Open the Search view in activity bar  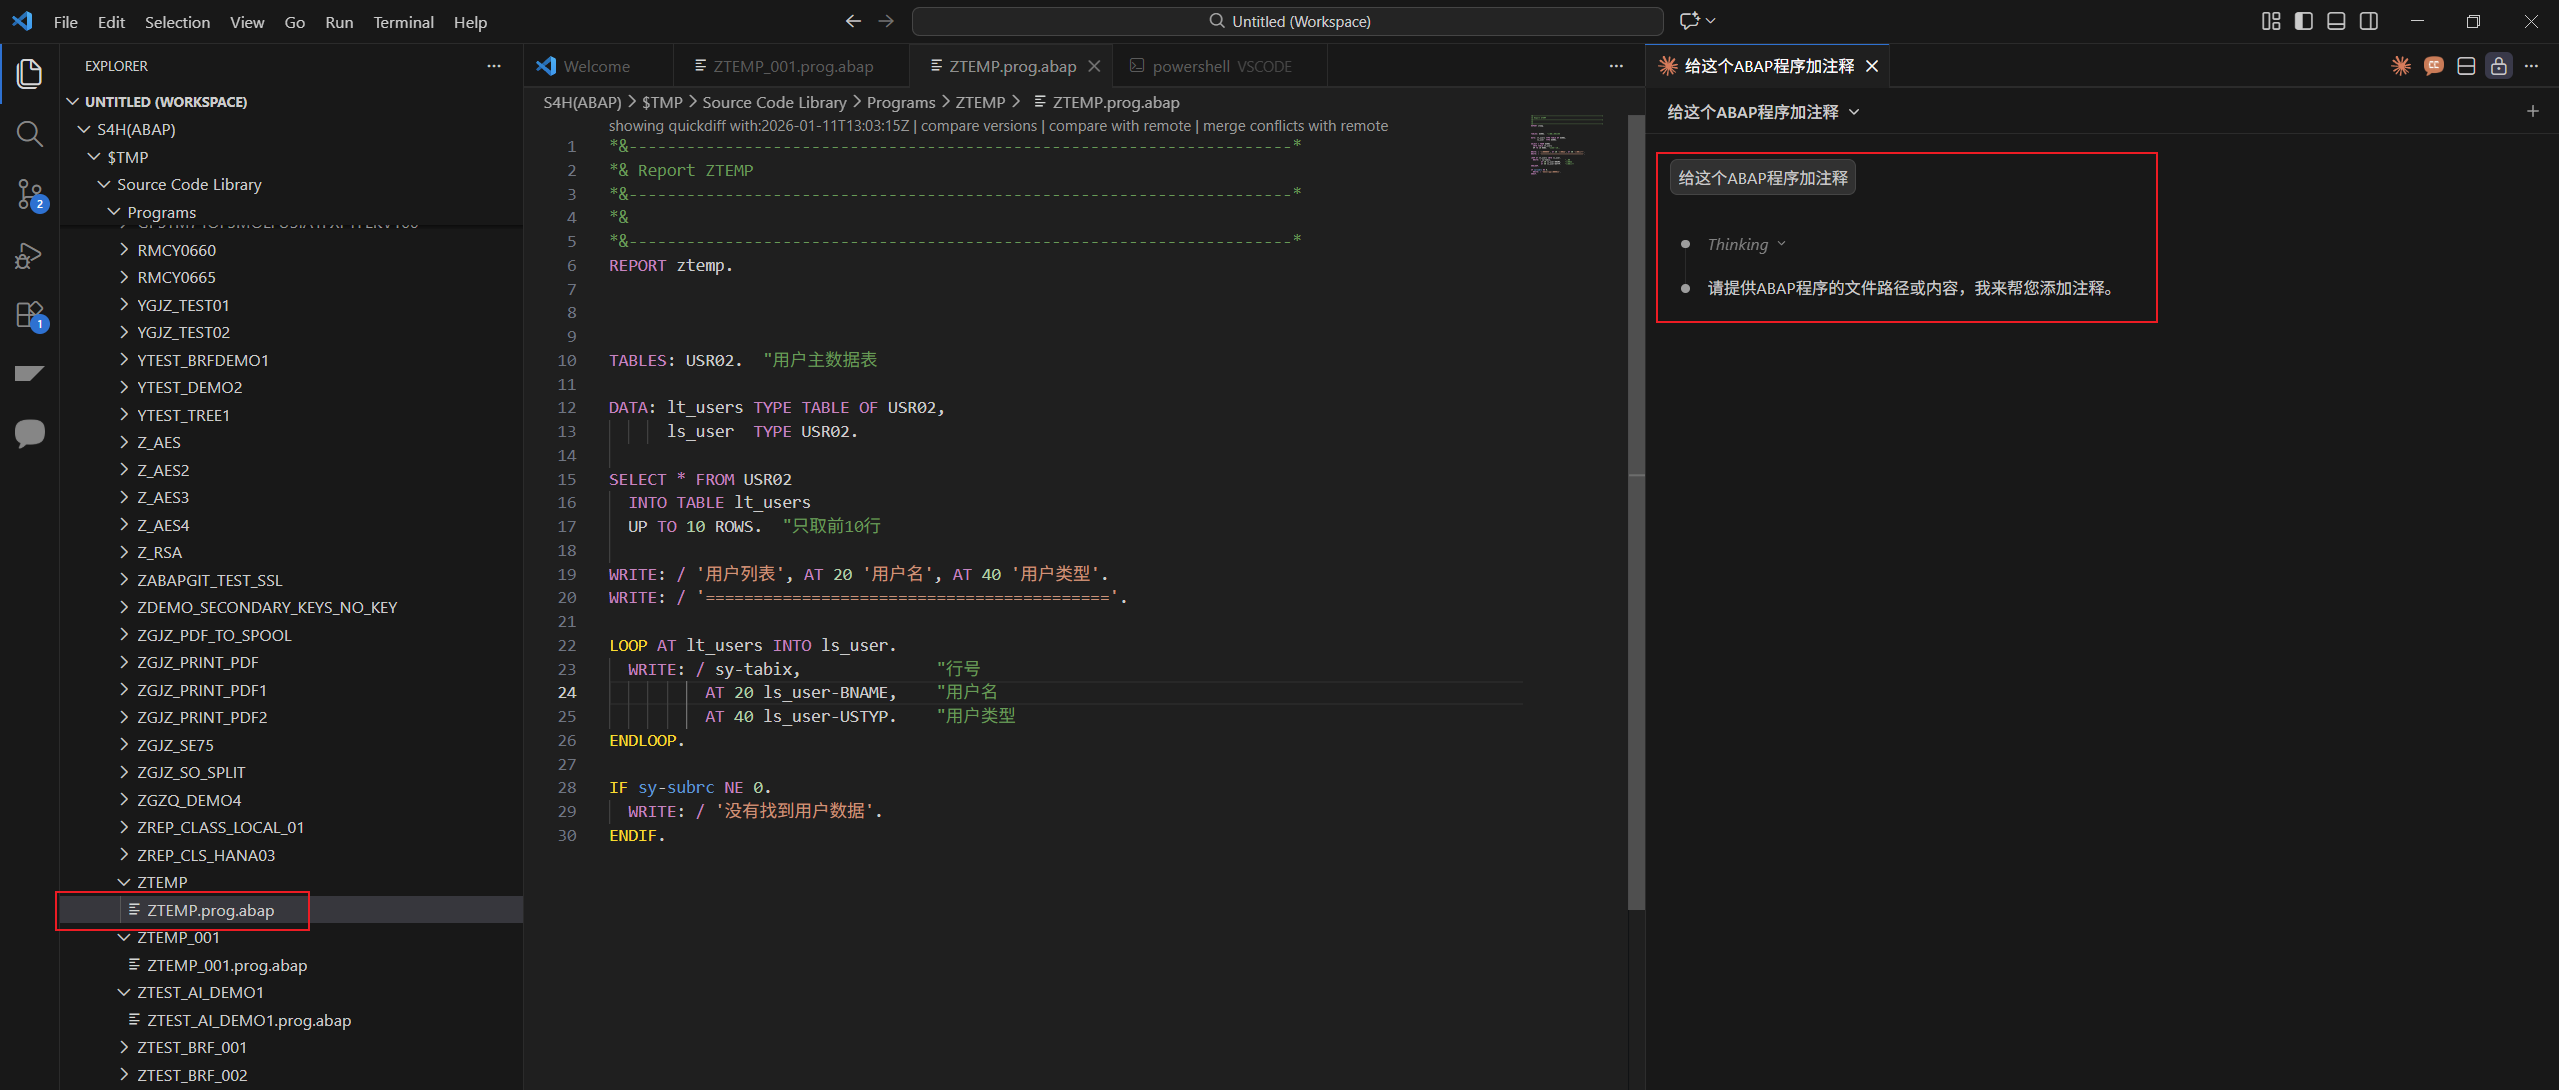click(30, 134)
